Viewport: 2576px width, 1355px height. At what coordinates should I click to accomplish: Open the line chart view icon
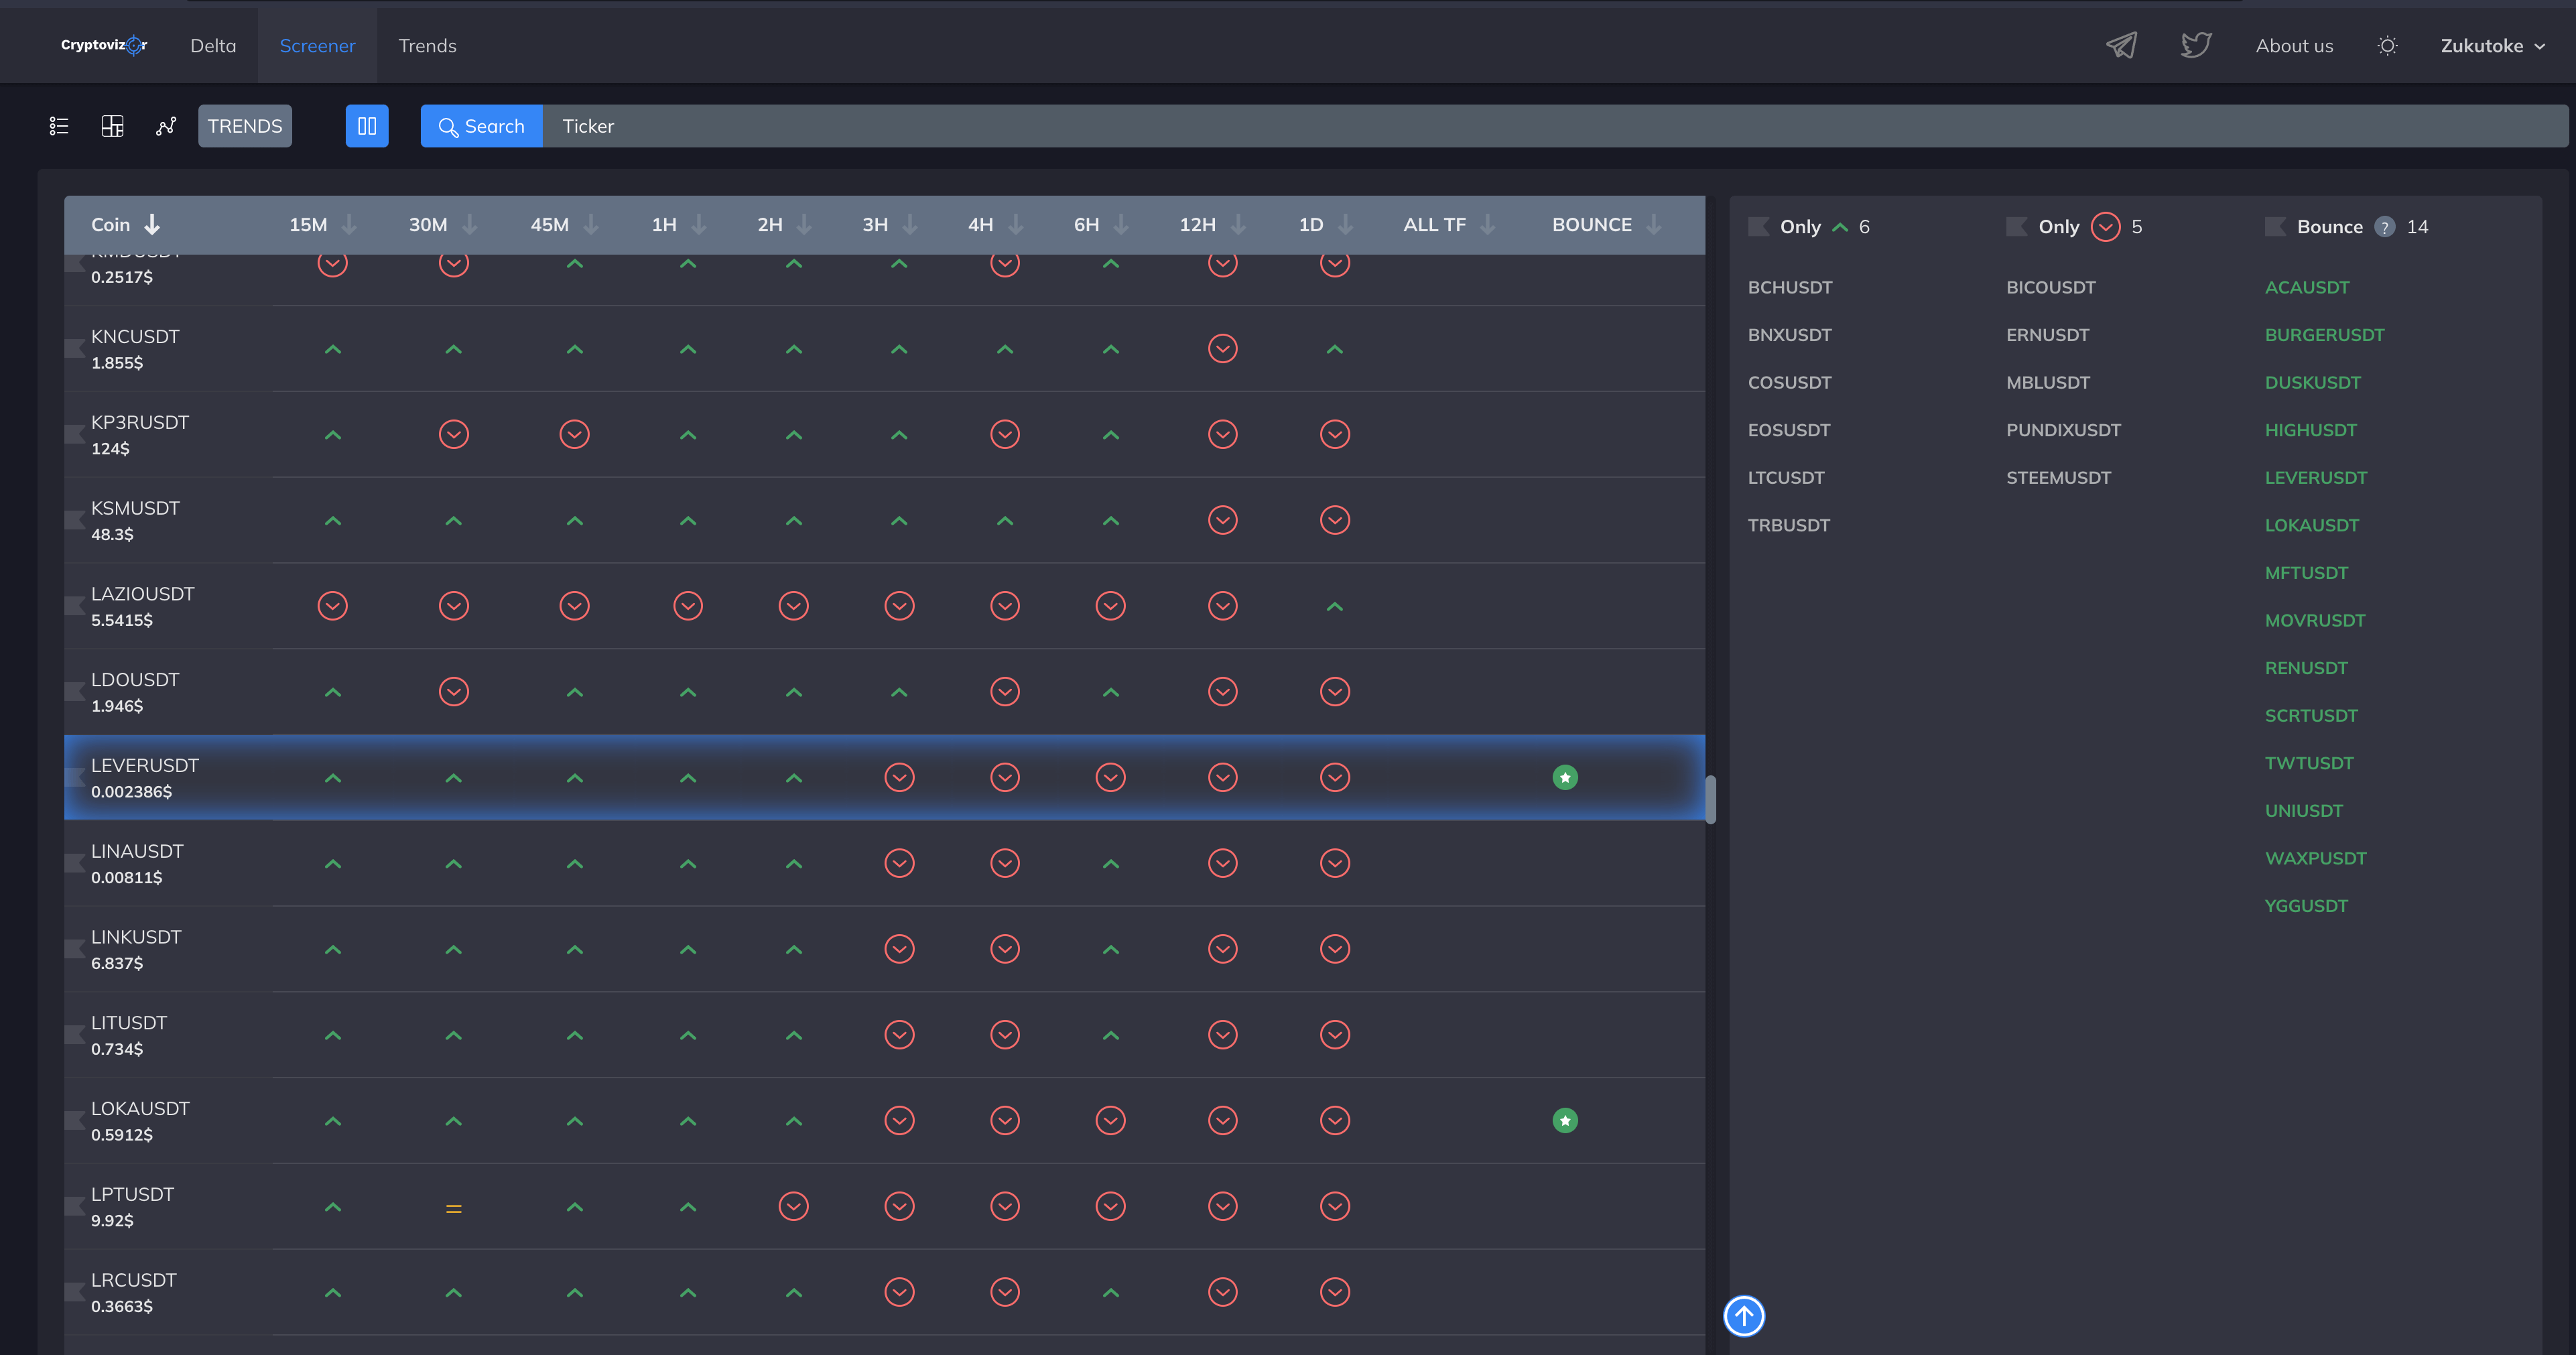pyautogui.click(x=166, y=126)
